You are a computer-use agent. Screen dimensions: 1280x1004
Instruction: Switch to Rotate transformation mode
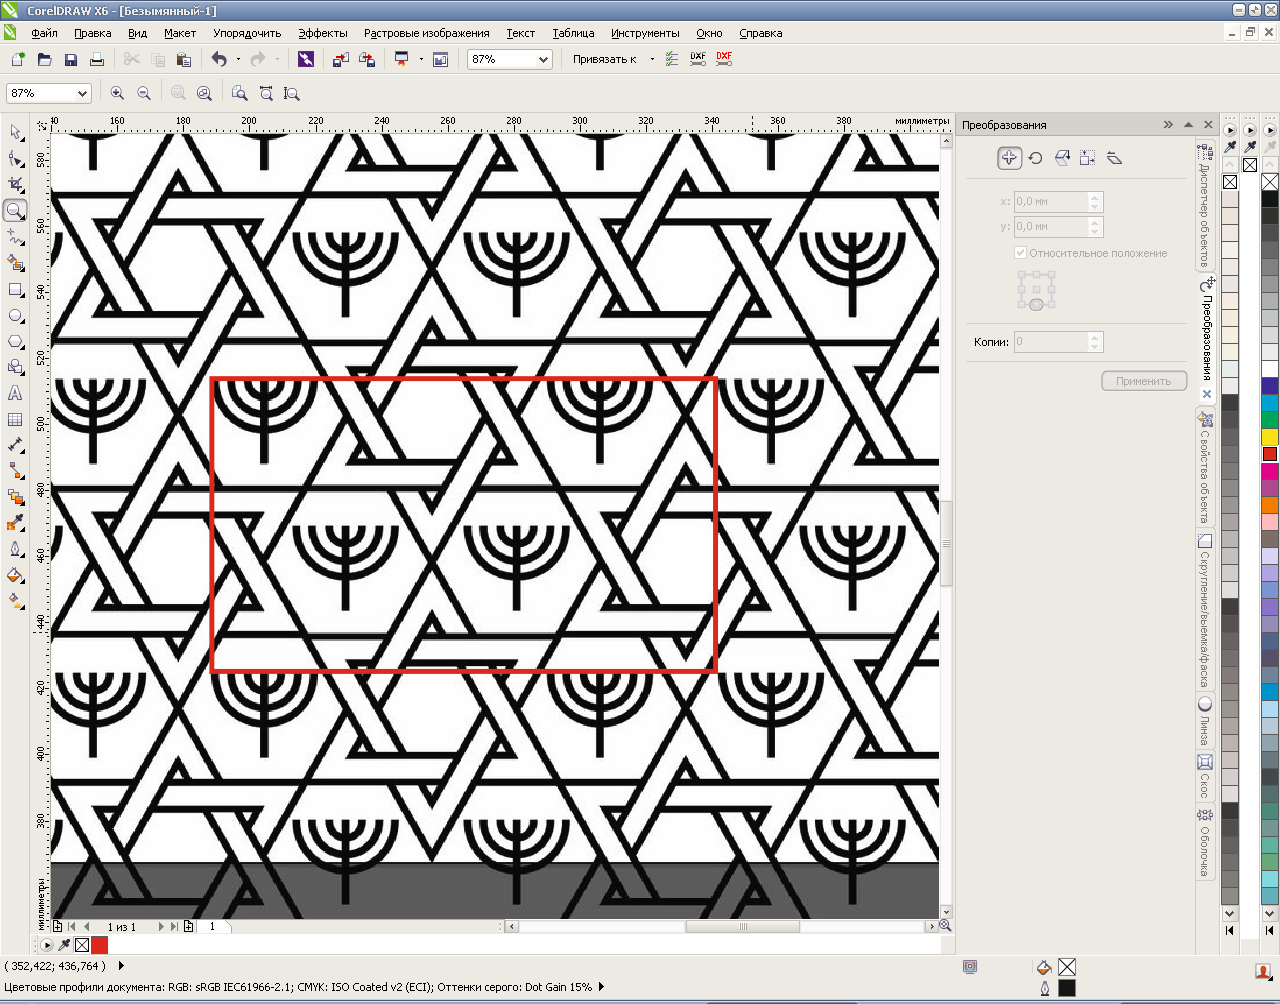click(x=1035, y=158)
